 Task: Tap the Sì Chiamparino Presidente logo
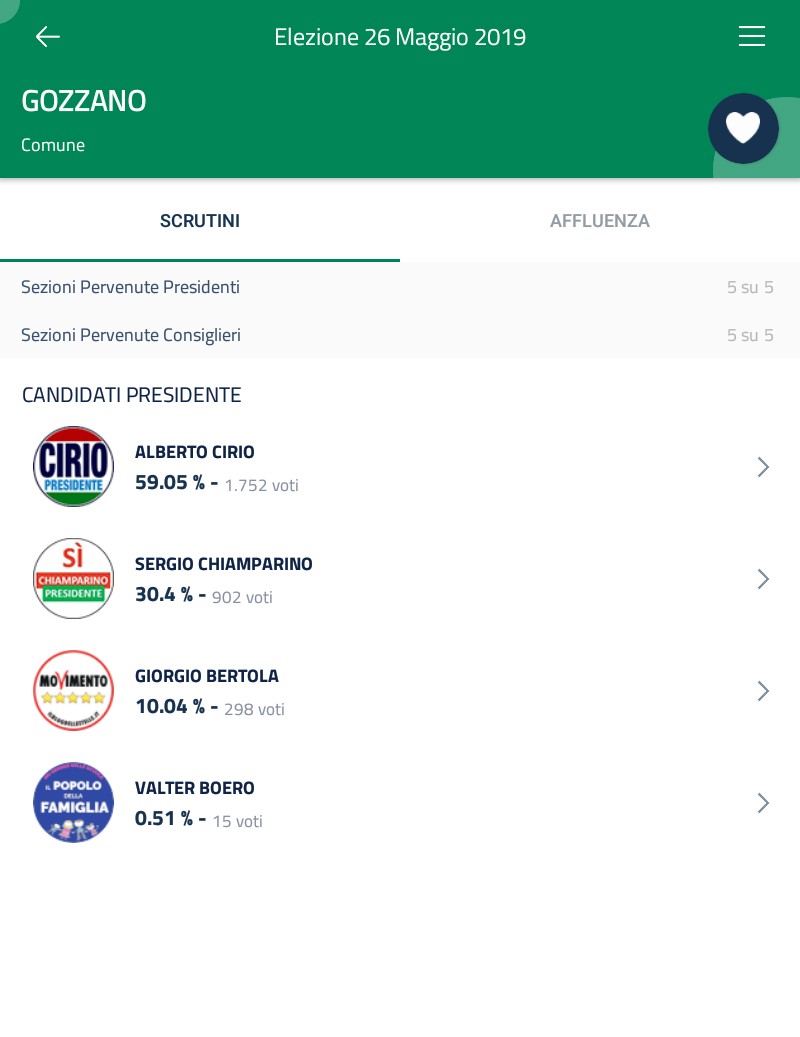pos(73,578)
